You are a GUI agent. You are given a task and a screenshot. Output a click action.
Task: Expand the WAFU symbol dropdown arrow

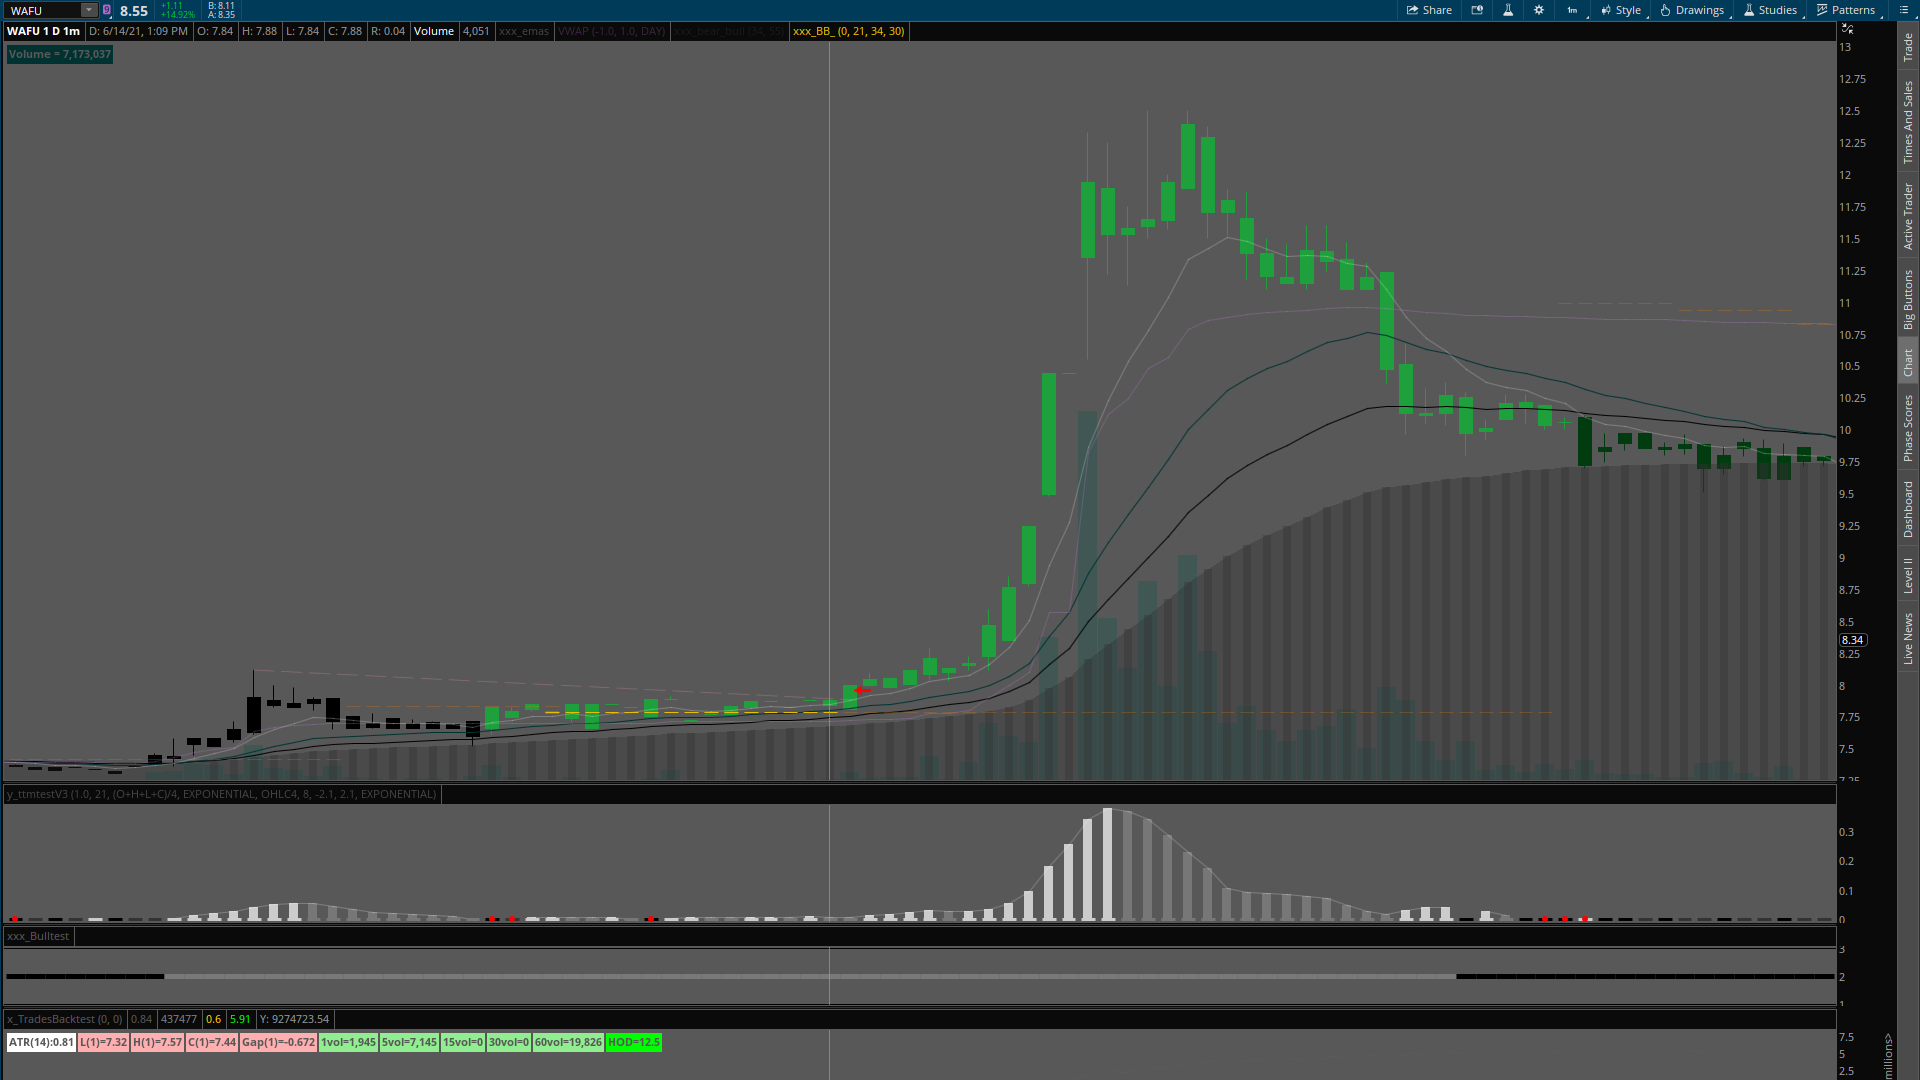(88, 10)
